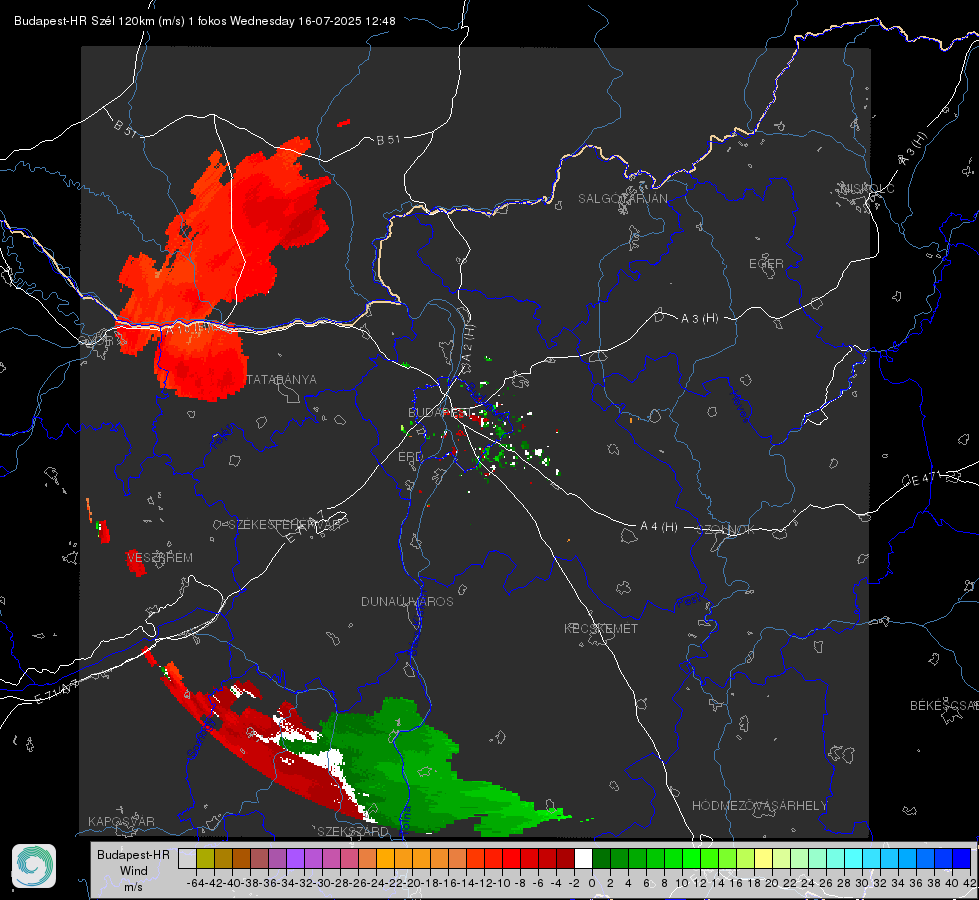Select the TATABÁNYA city label
The width and height of the screenshot is (979, 900).
pos(282,380)
